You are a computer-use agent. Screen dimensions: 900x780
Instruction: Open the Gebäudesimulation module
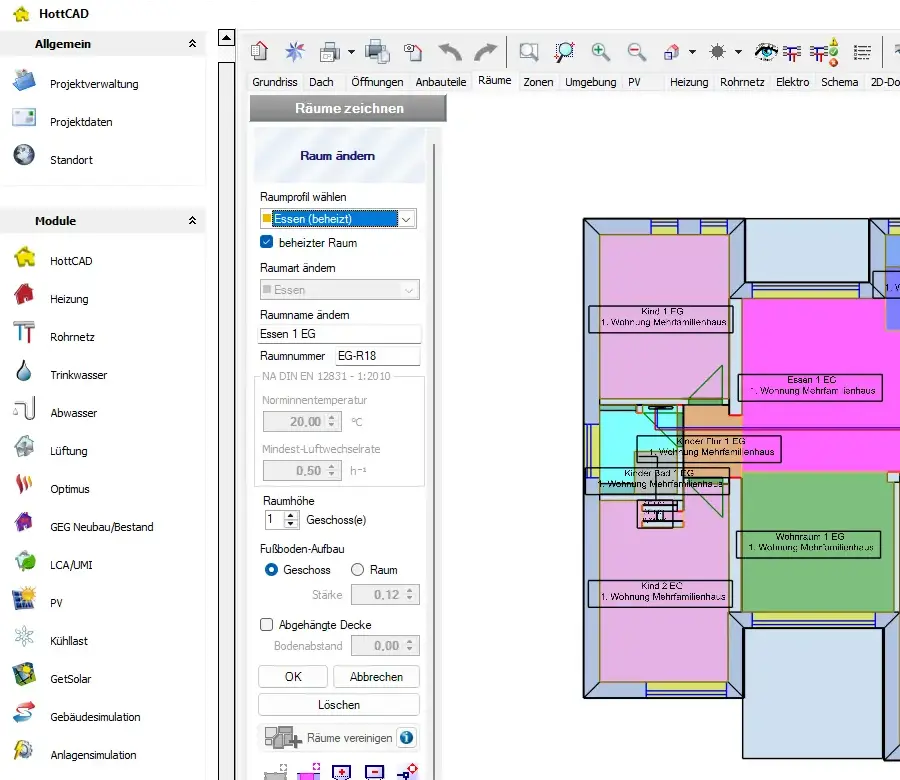(x=95, y=717)
